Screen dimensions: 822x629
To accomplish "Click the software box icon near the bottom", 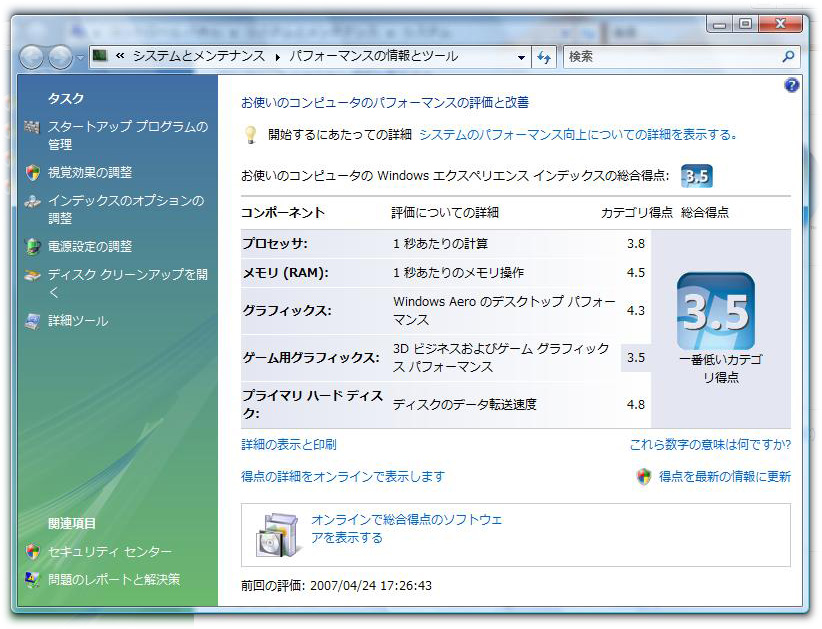I will tap(278, 535).
